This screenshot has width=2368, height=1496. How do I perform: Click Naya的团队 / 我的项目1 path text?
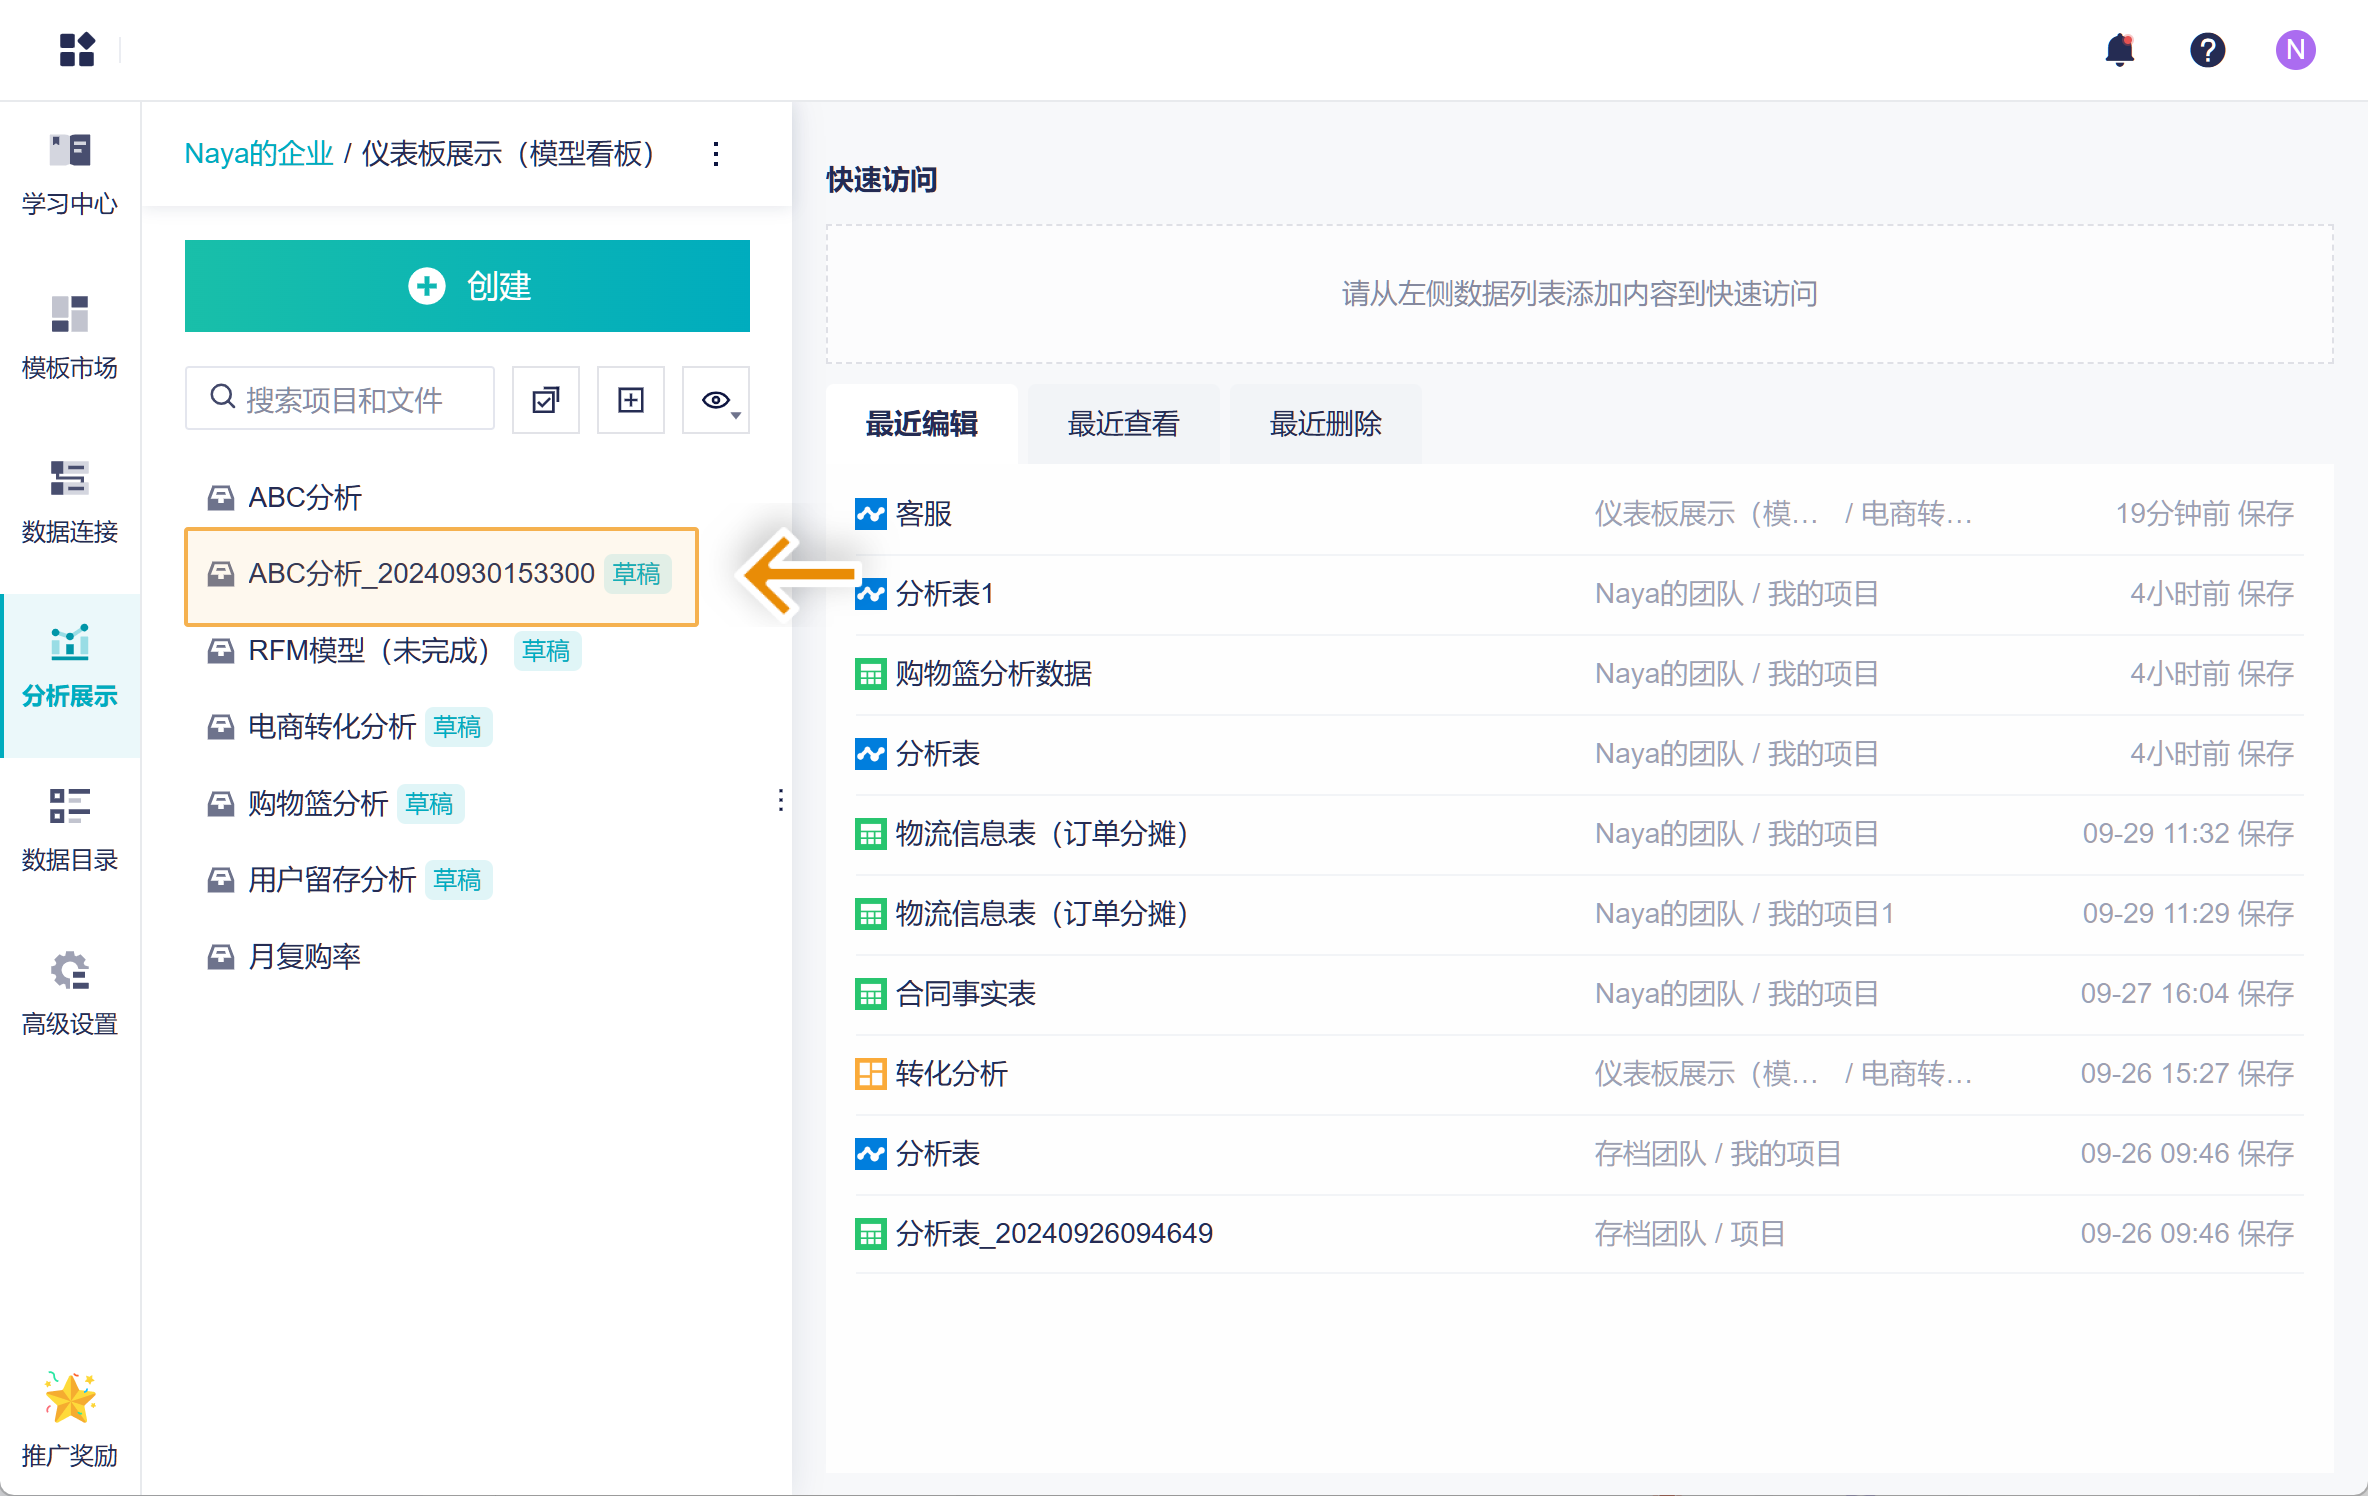click(x=1745, y=914)
